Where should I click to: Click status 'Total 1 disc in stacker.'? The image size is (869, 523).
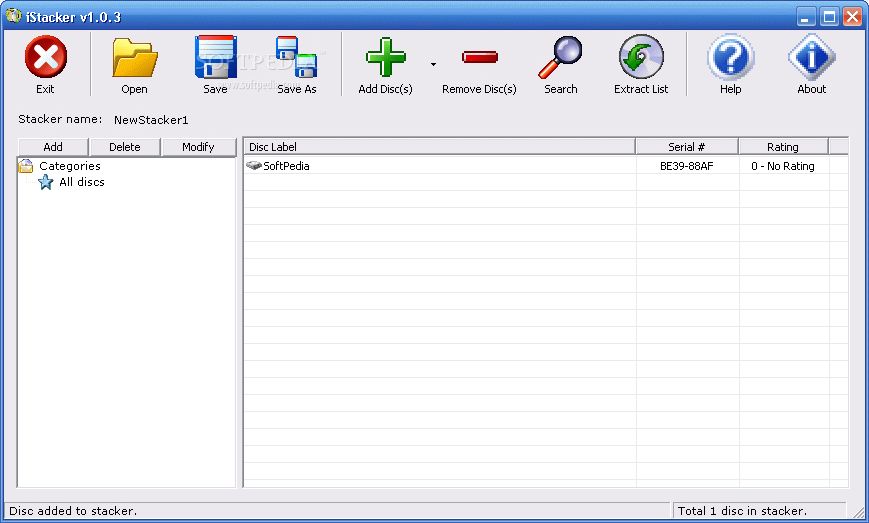[x=742, y=511]
